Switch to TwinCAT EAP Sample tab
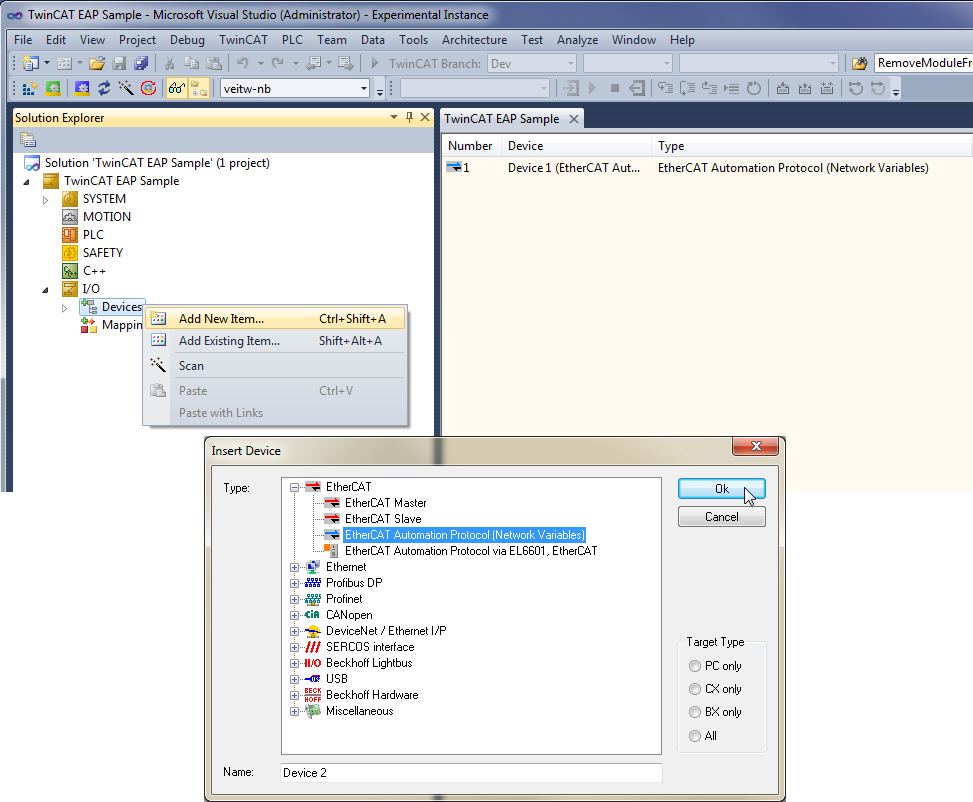The width and height of the screenshot is (973, 802). pos(501,119)
